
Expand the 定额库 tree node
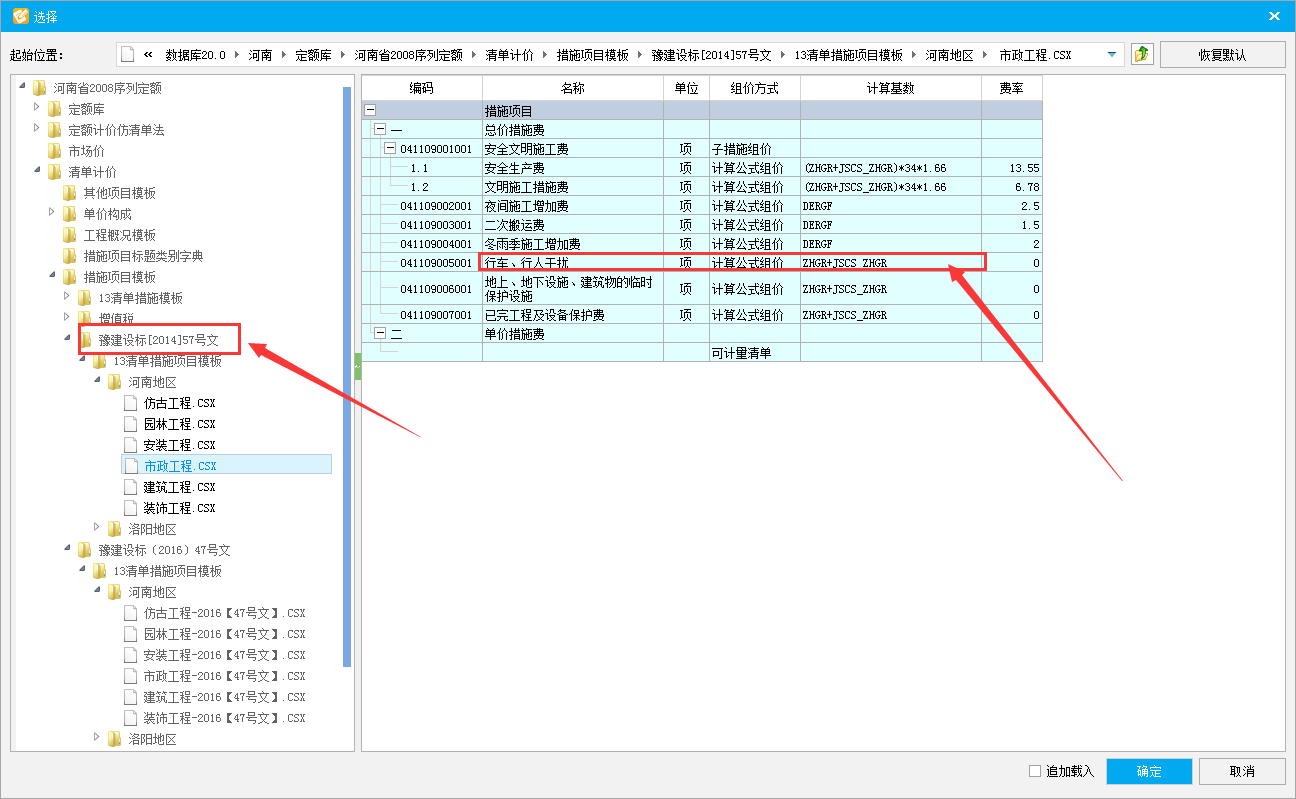point(38,108)
